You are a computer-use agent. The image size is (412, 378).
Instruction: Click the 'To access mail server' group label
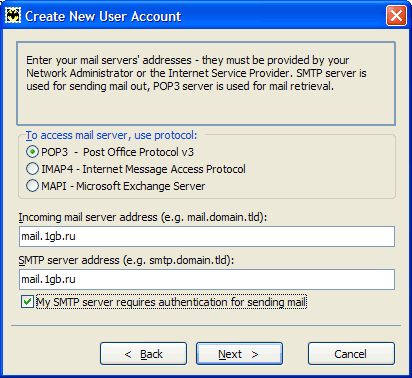point(112,135)
